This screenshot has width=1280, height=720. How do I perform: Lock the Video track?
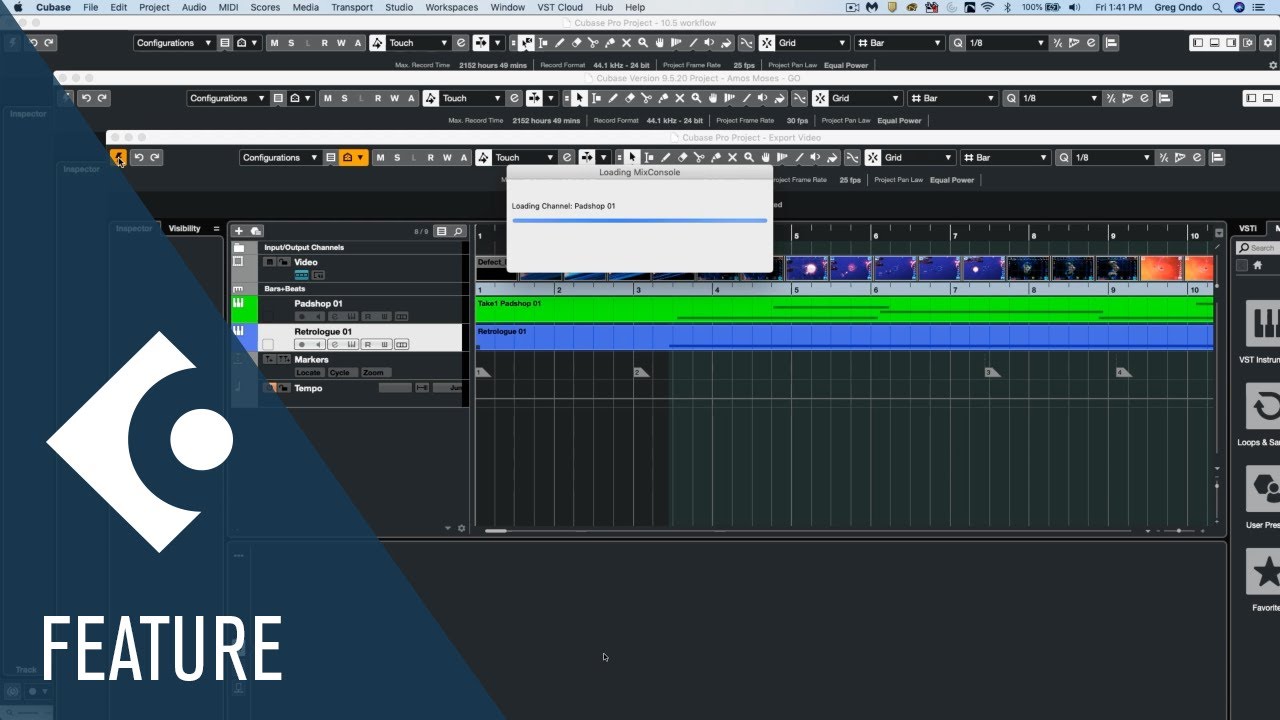[284, 262]
